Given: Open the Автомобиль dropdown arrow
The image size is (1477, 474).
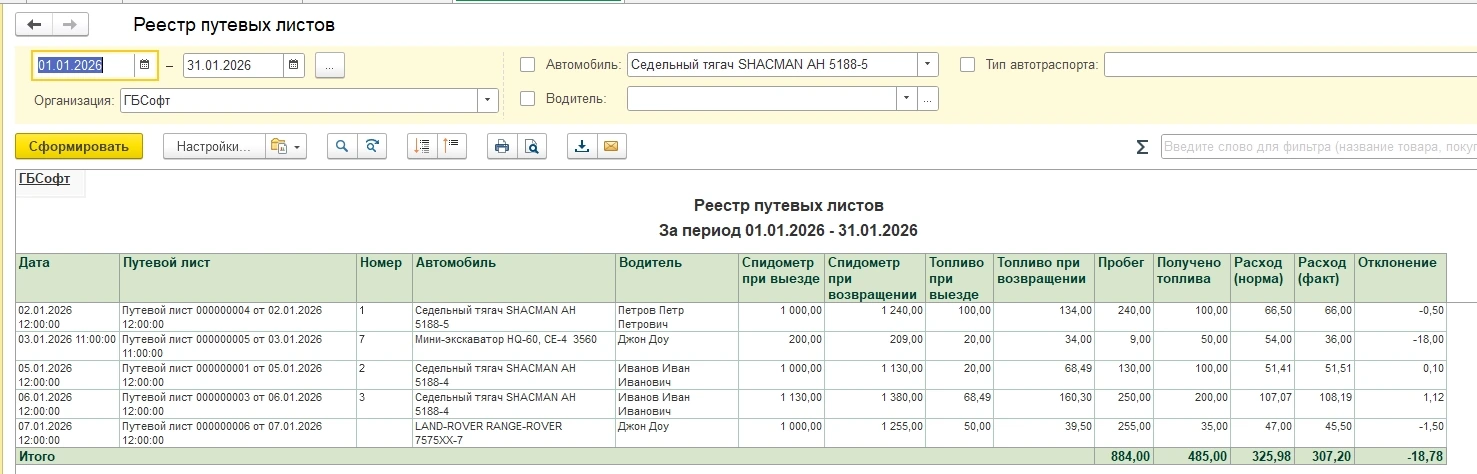Looking at the screenshot, I should pyautogui.click(x=927, y=65).
